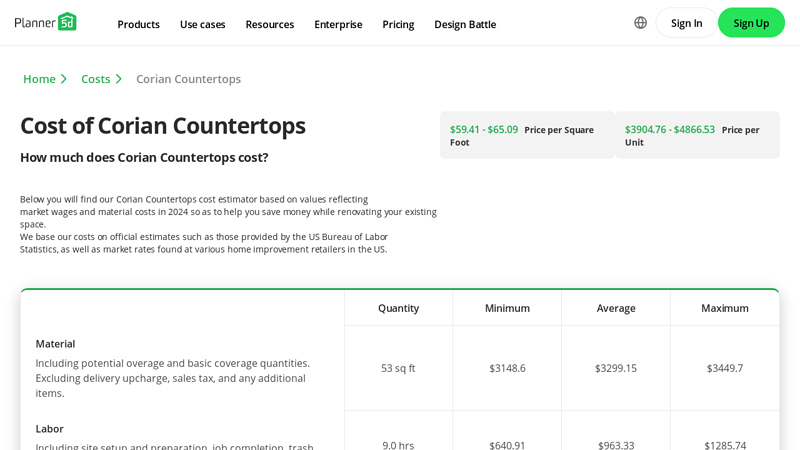Go to the Enterprise page
Image resolution: width=800 pixels, height=450 pixels.
click(x=338, y=24)
